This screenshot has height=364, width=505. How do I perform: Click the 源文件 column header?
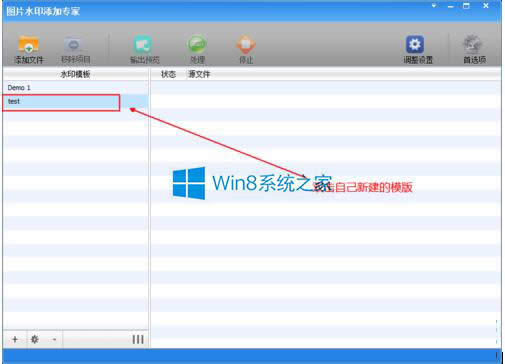click(x=199, y=74)
